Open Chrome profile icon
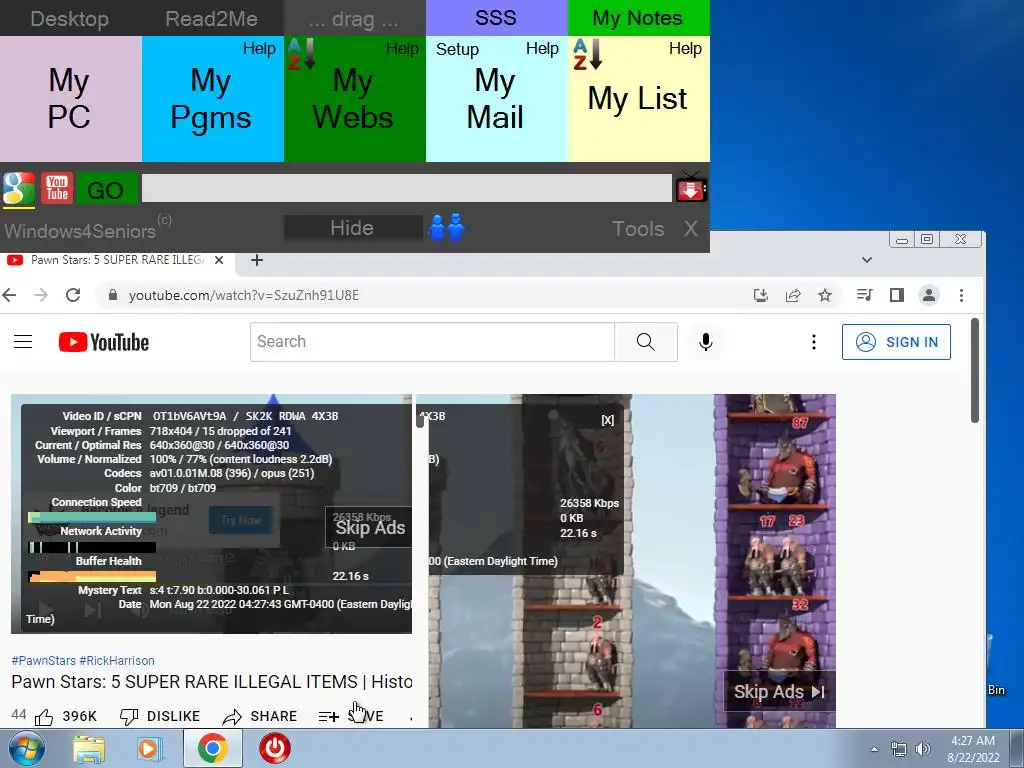1024x768 pixels. pos(929,295)
